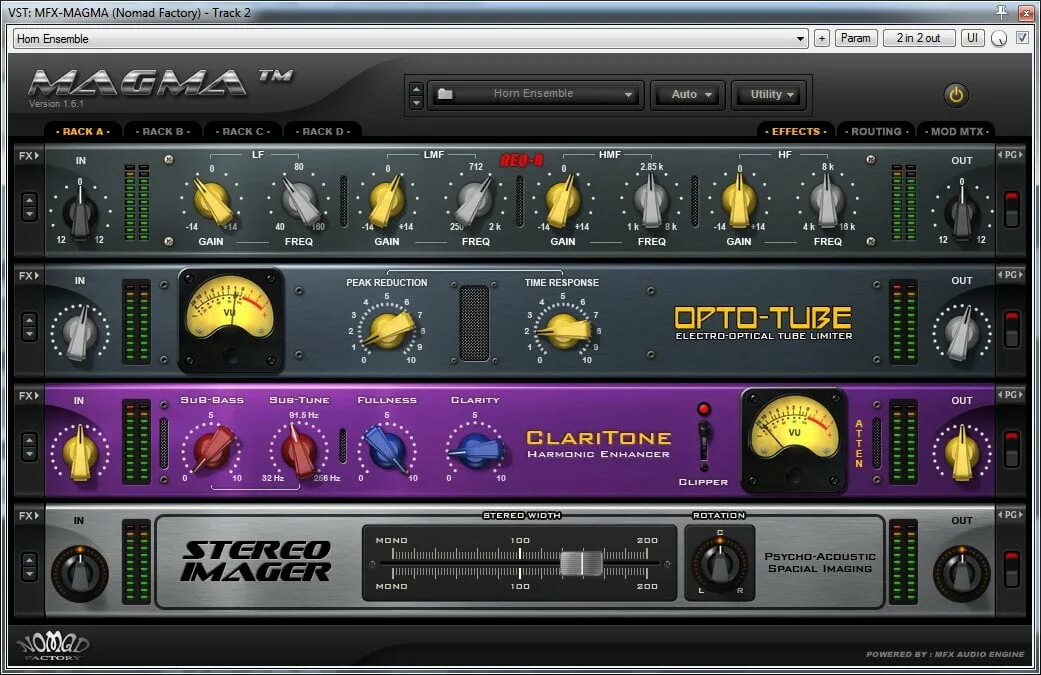This screenshot has width=1041, height=675.
Task: Toggle the MAGMA power button
Action: (x=956, y=95)
